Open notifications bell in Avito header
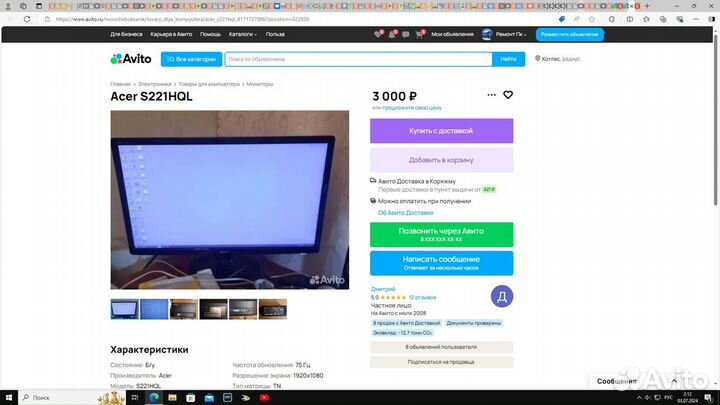The height and width of the screenshot is (405, 720). [392, 34]
